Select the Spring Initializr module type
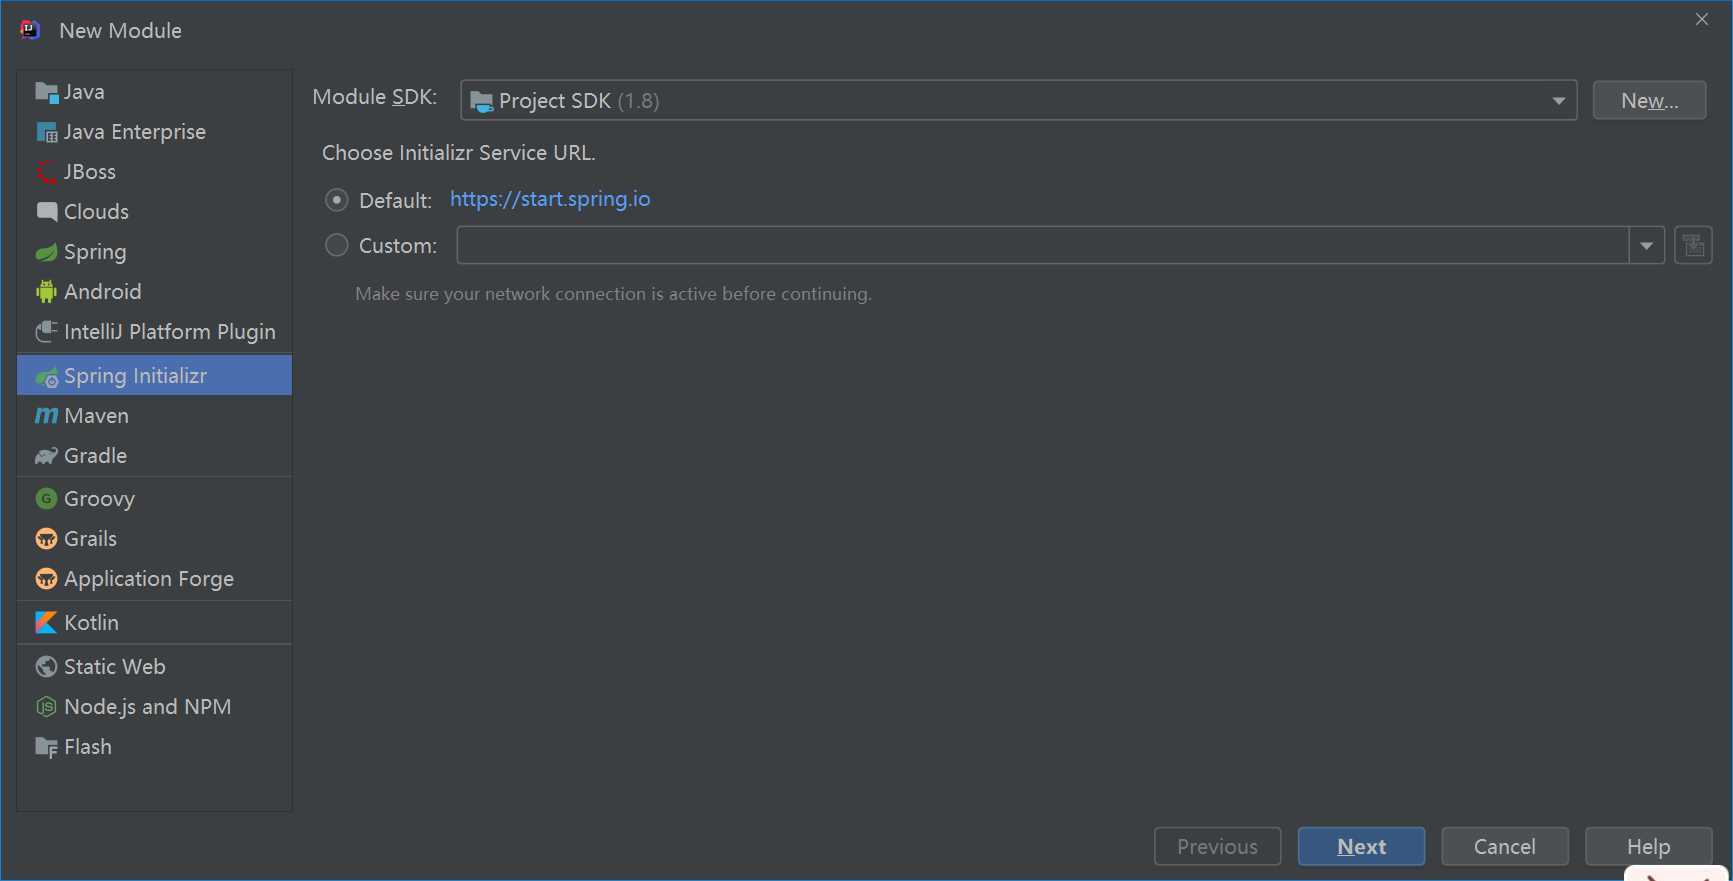This screenshot has width=1733, height=881. coord(154,375)
